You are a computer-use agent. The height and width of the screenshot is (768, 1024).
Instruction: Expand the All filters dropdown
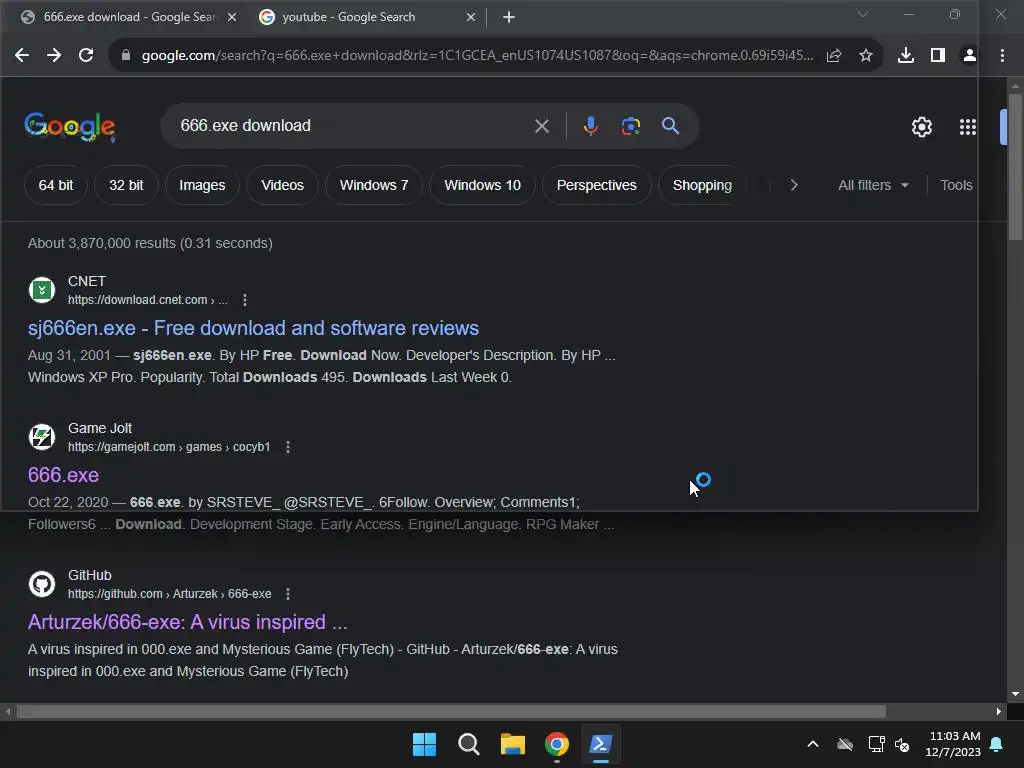pos(873,185)
